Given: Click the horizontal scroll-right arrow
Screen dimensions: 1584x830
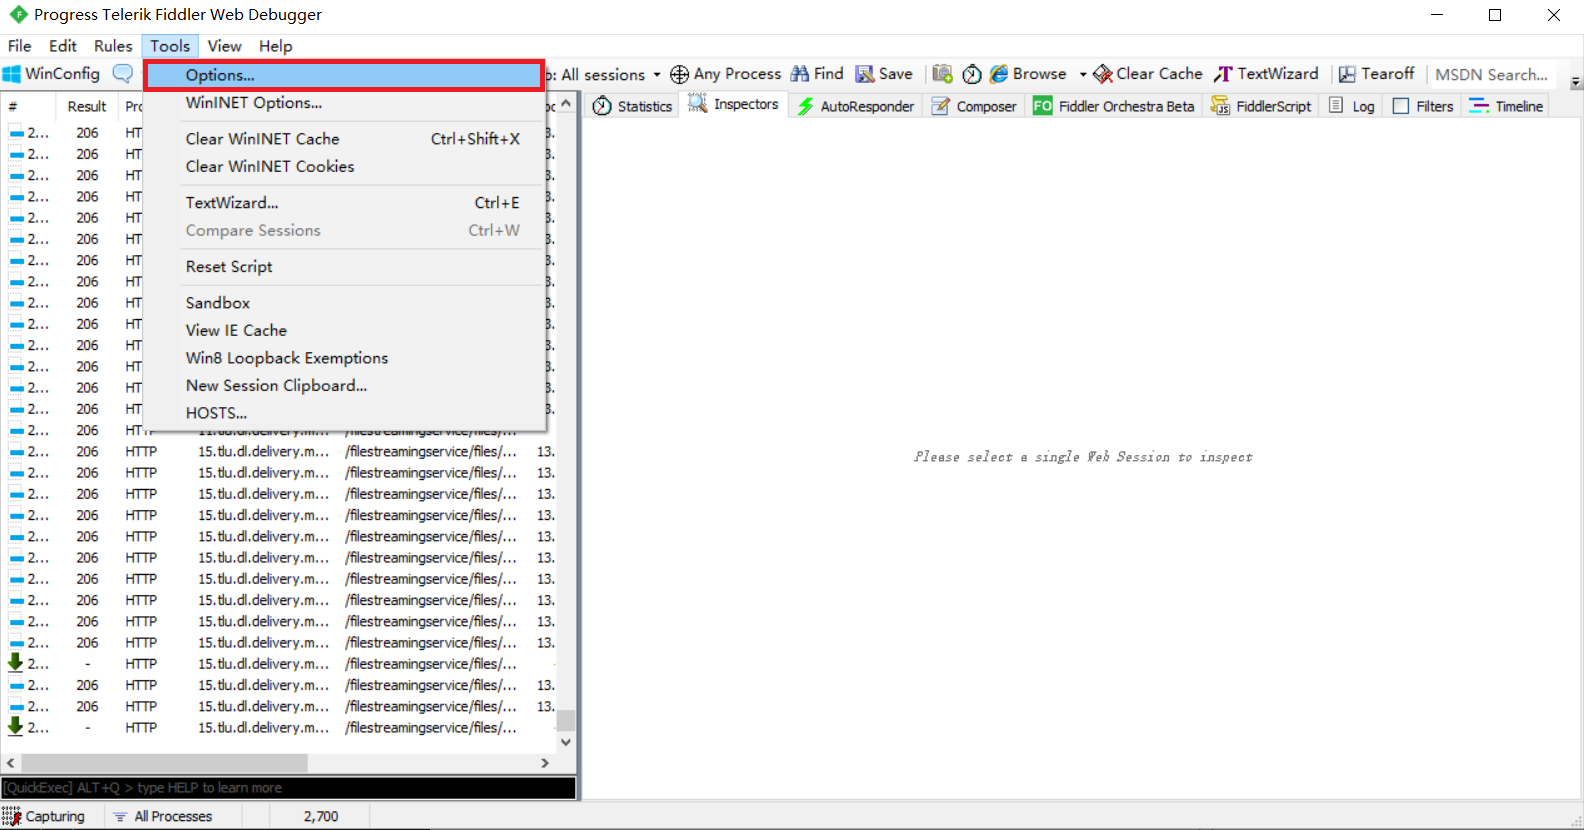Looking at the screenshot, I should [x=545, y=763].
